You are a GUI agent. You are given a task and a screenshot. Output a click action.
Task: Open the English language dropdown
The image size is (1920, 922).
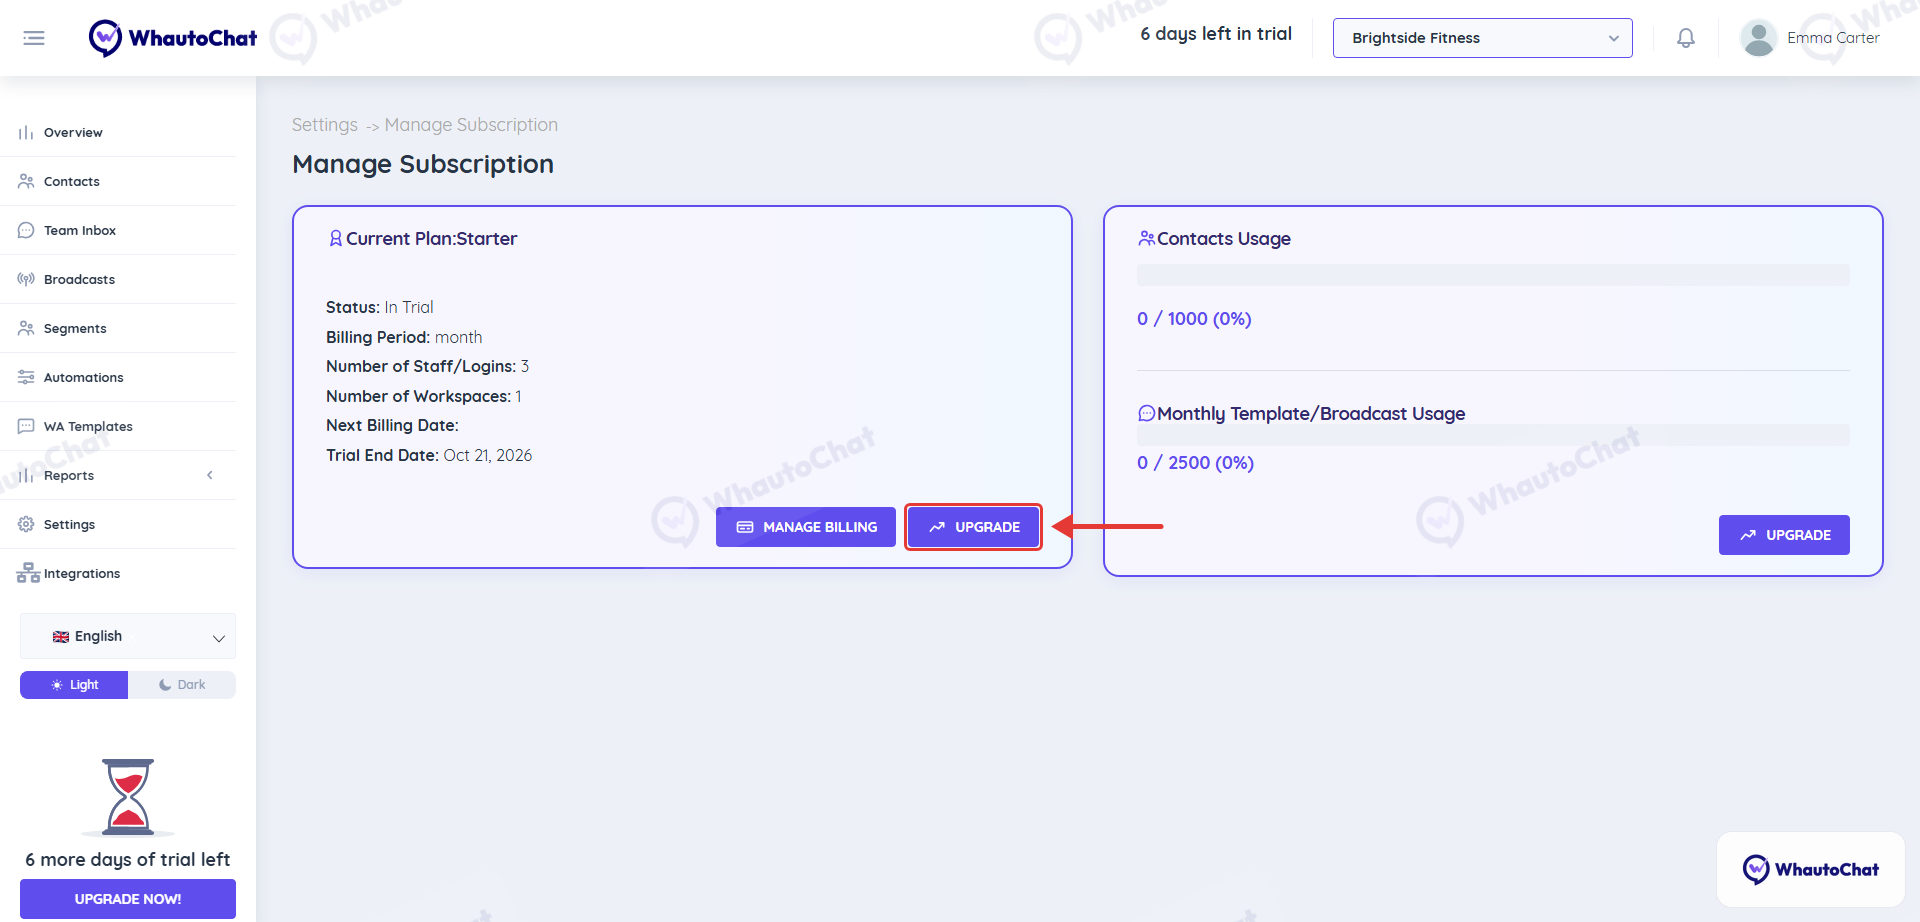click(x=128, y=636)
